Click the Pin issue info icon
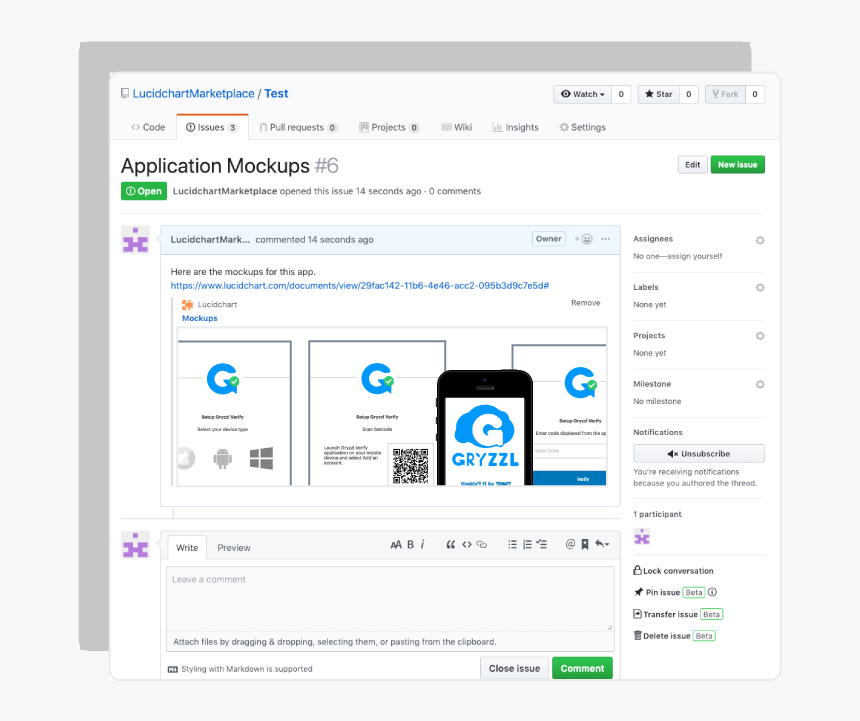Viewport: 860px width, 721px height. (x=712, y=592)
